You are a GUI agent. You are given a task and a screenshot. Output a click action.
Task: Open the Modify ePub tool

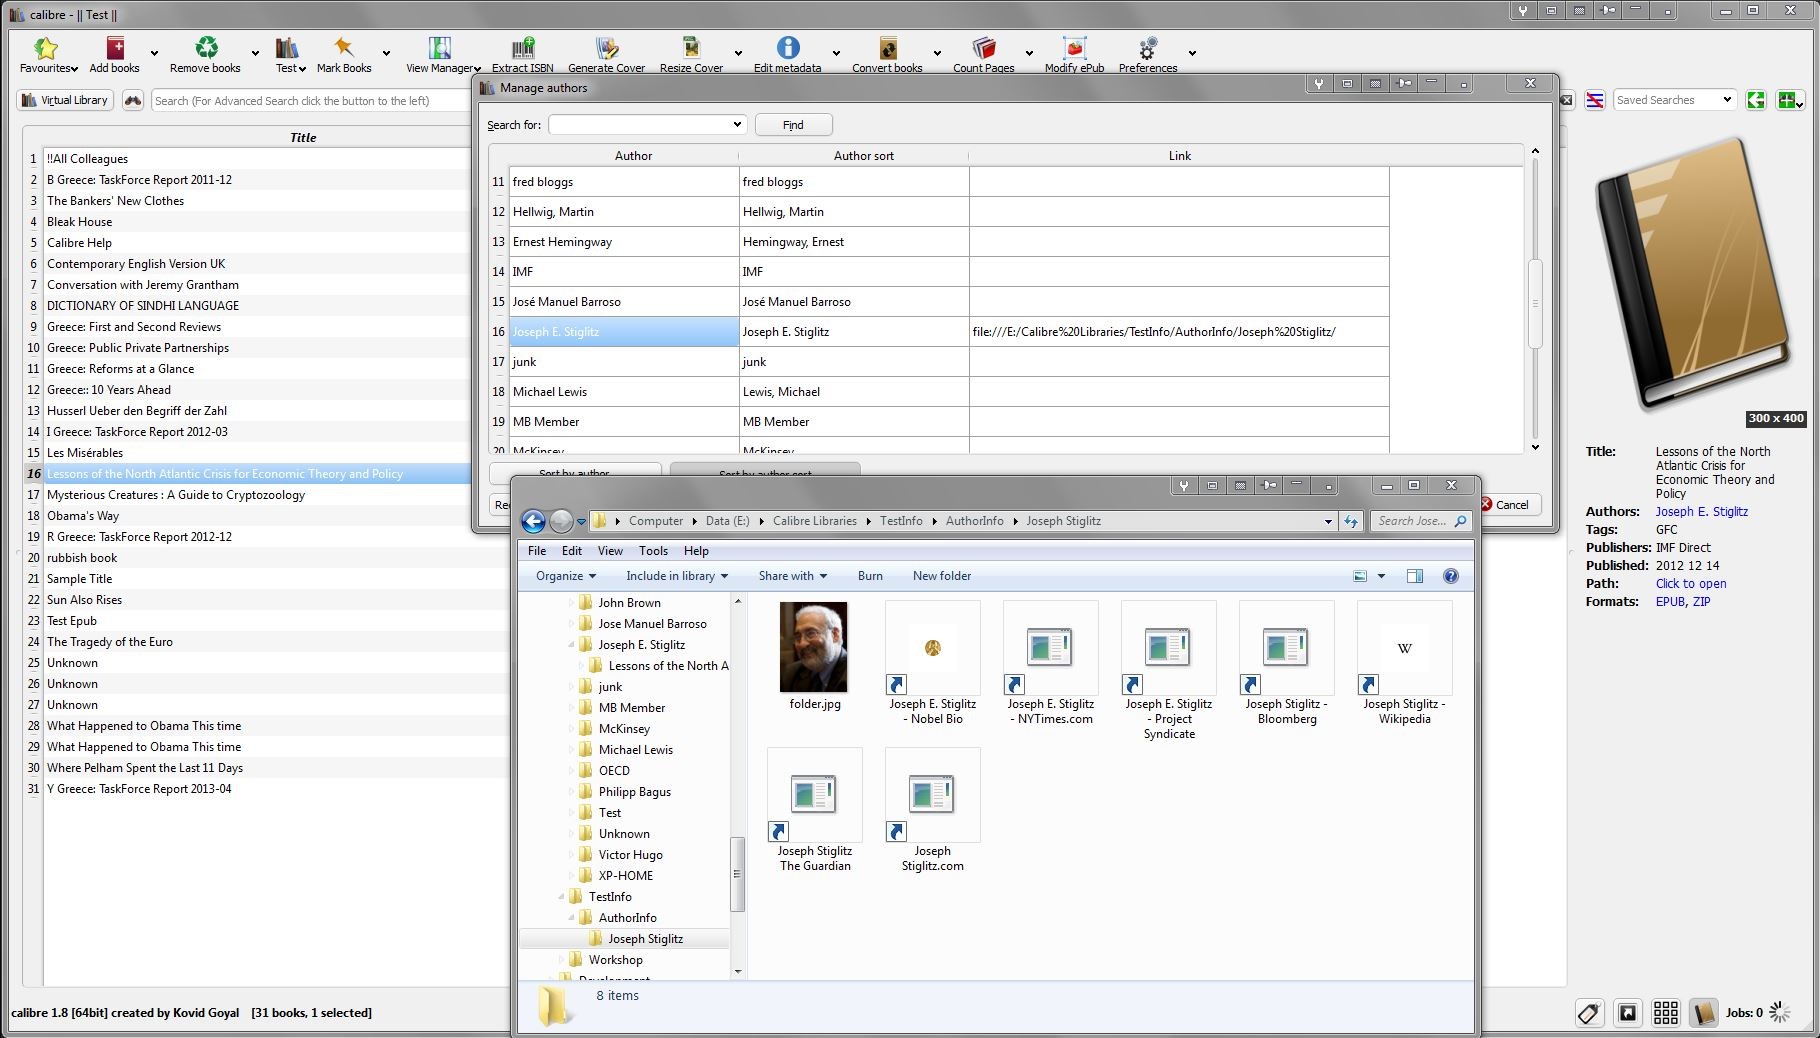tap(1075, 49)
